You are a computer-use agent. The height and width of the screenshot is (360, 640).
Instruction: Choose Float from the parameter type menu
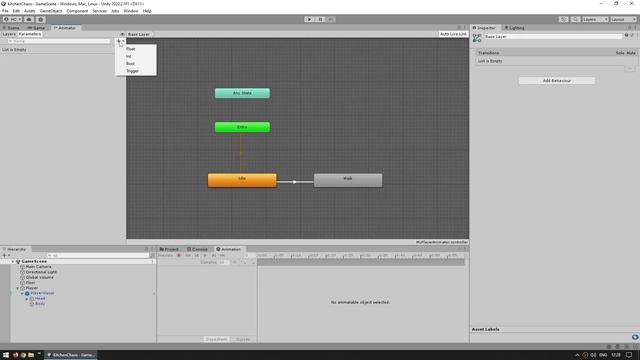pyautogui.click(x=136, y=49)
